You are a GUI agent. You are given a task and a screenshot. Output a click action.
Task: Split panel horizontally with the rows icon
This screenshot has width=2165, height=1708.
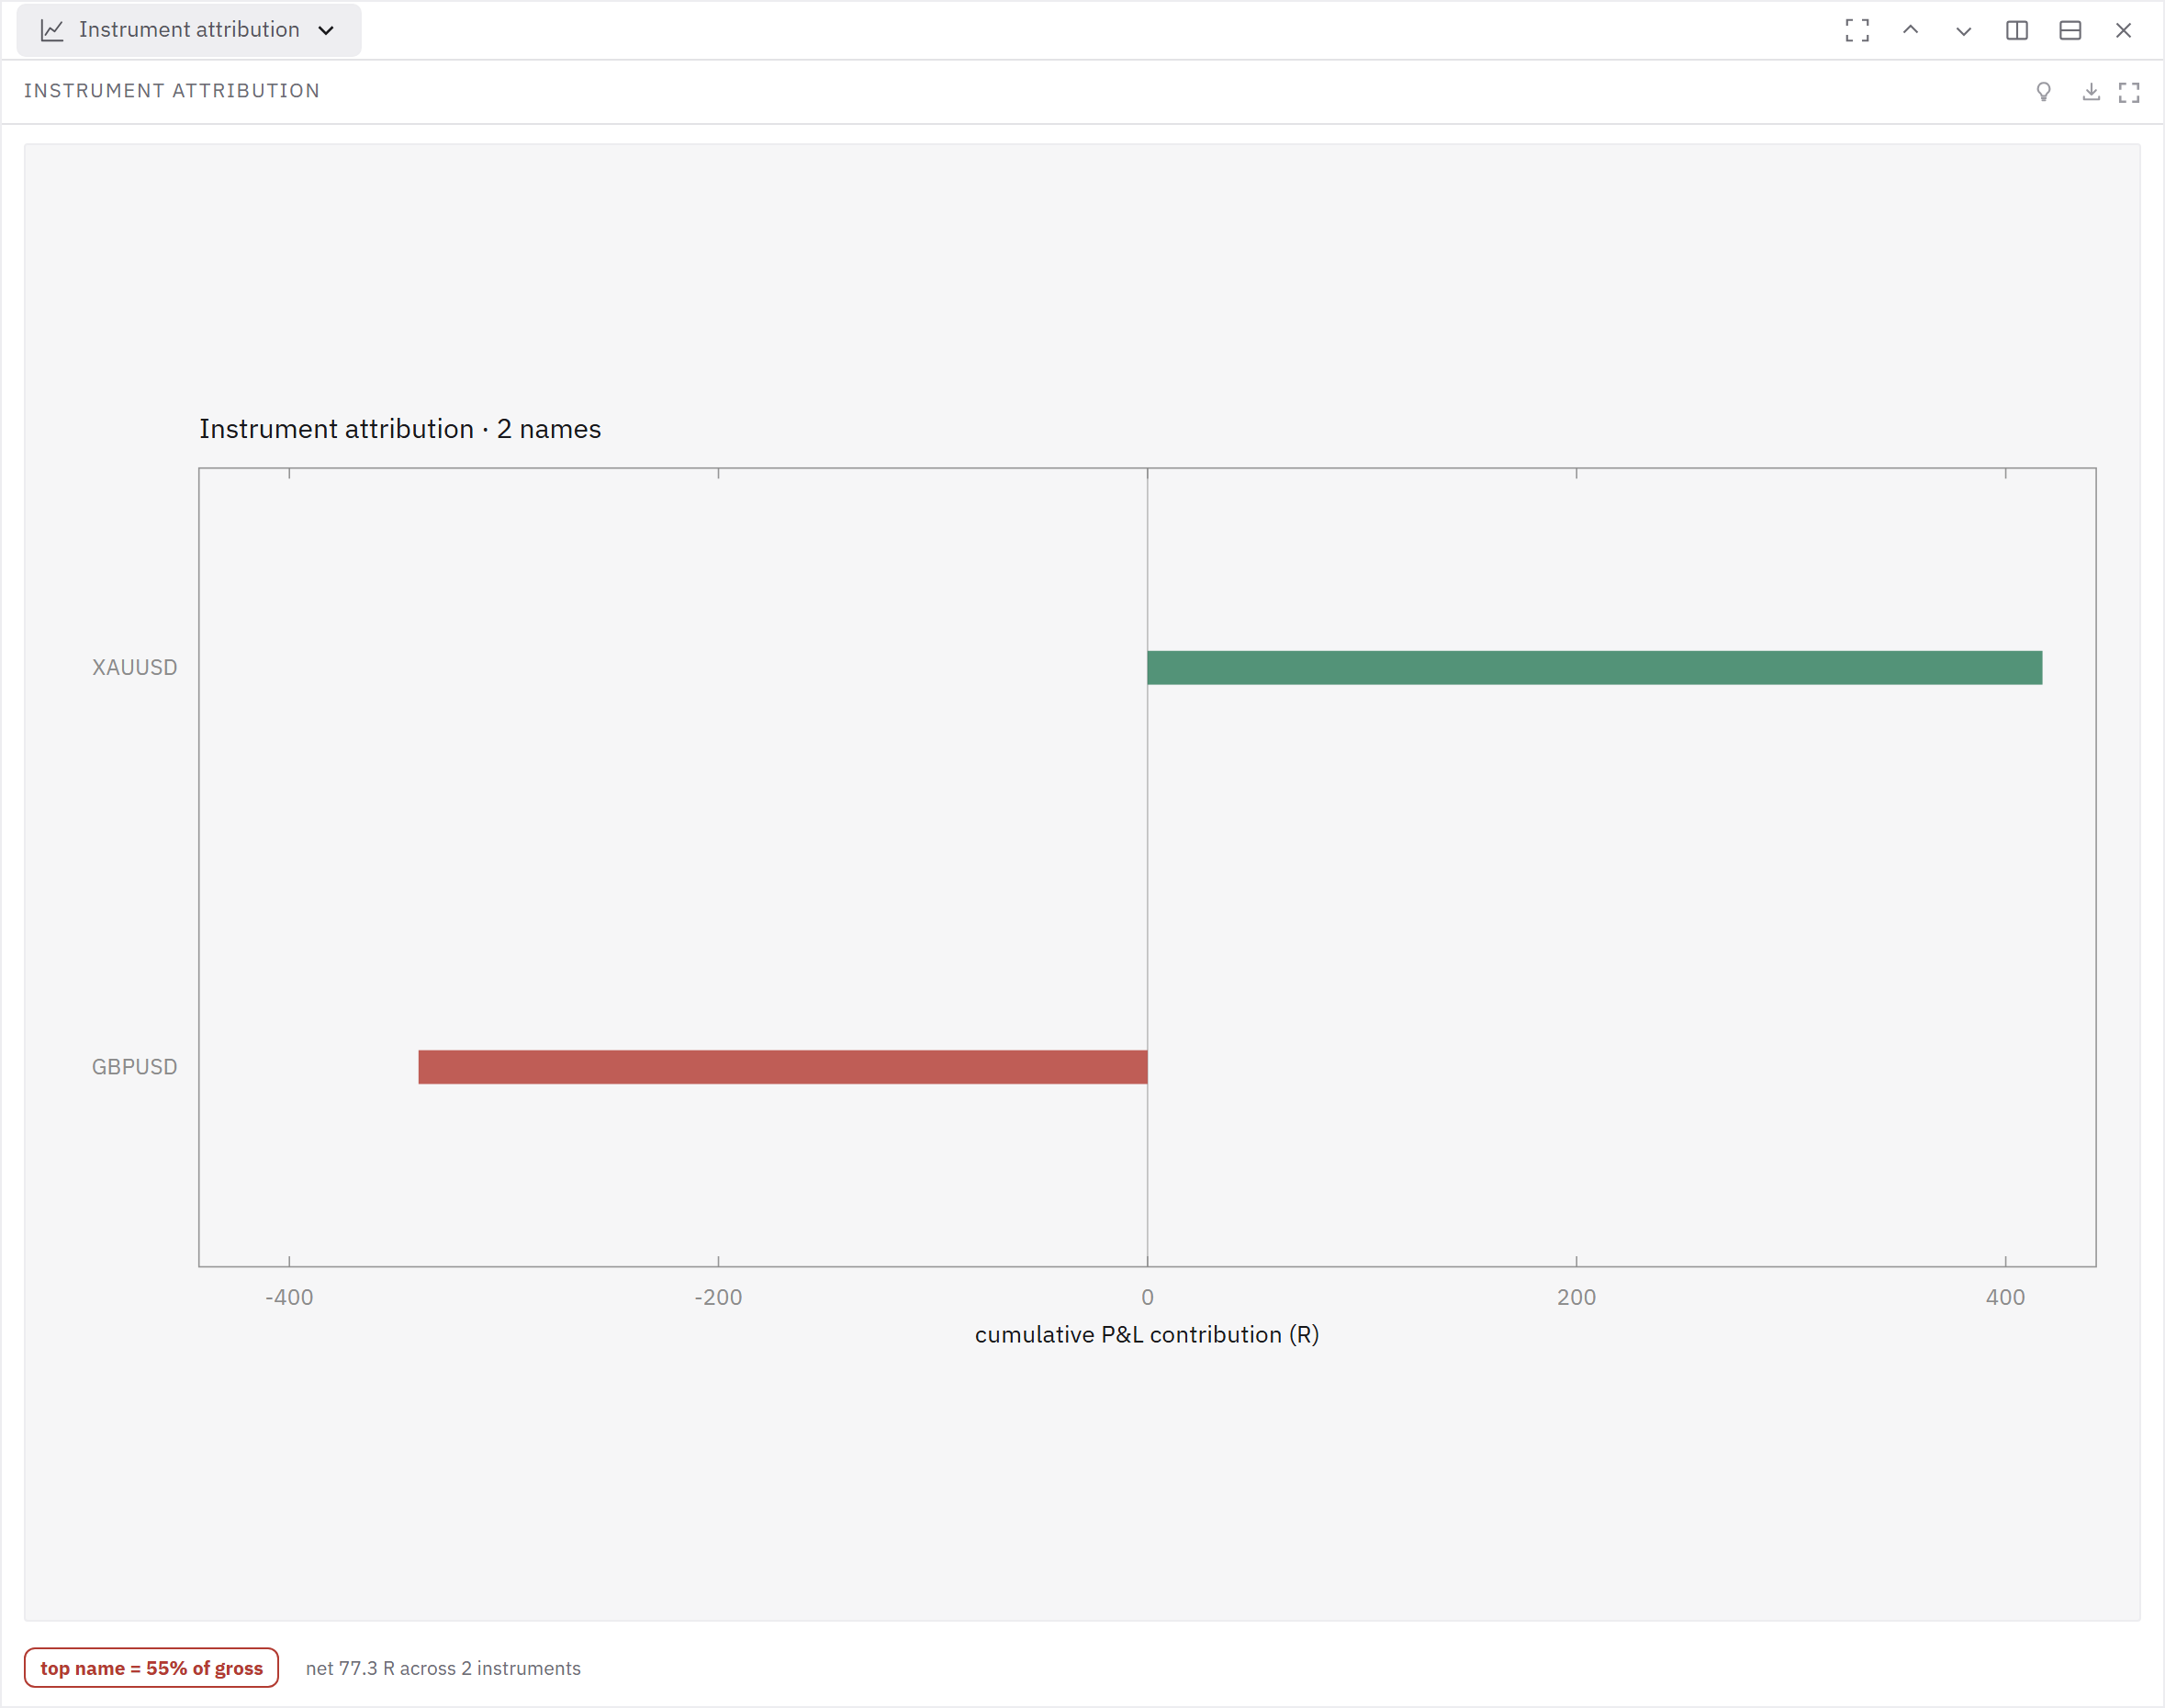pyautogui.click(x=2070, y=30)
